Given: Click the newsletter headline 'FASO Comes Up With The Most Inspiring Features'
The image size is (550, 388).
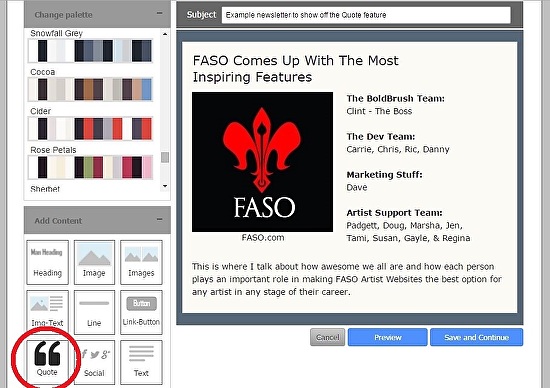Looking at the screenshot, I should [x=295, y=69].
